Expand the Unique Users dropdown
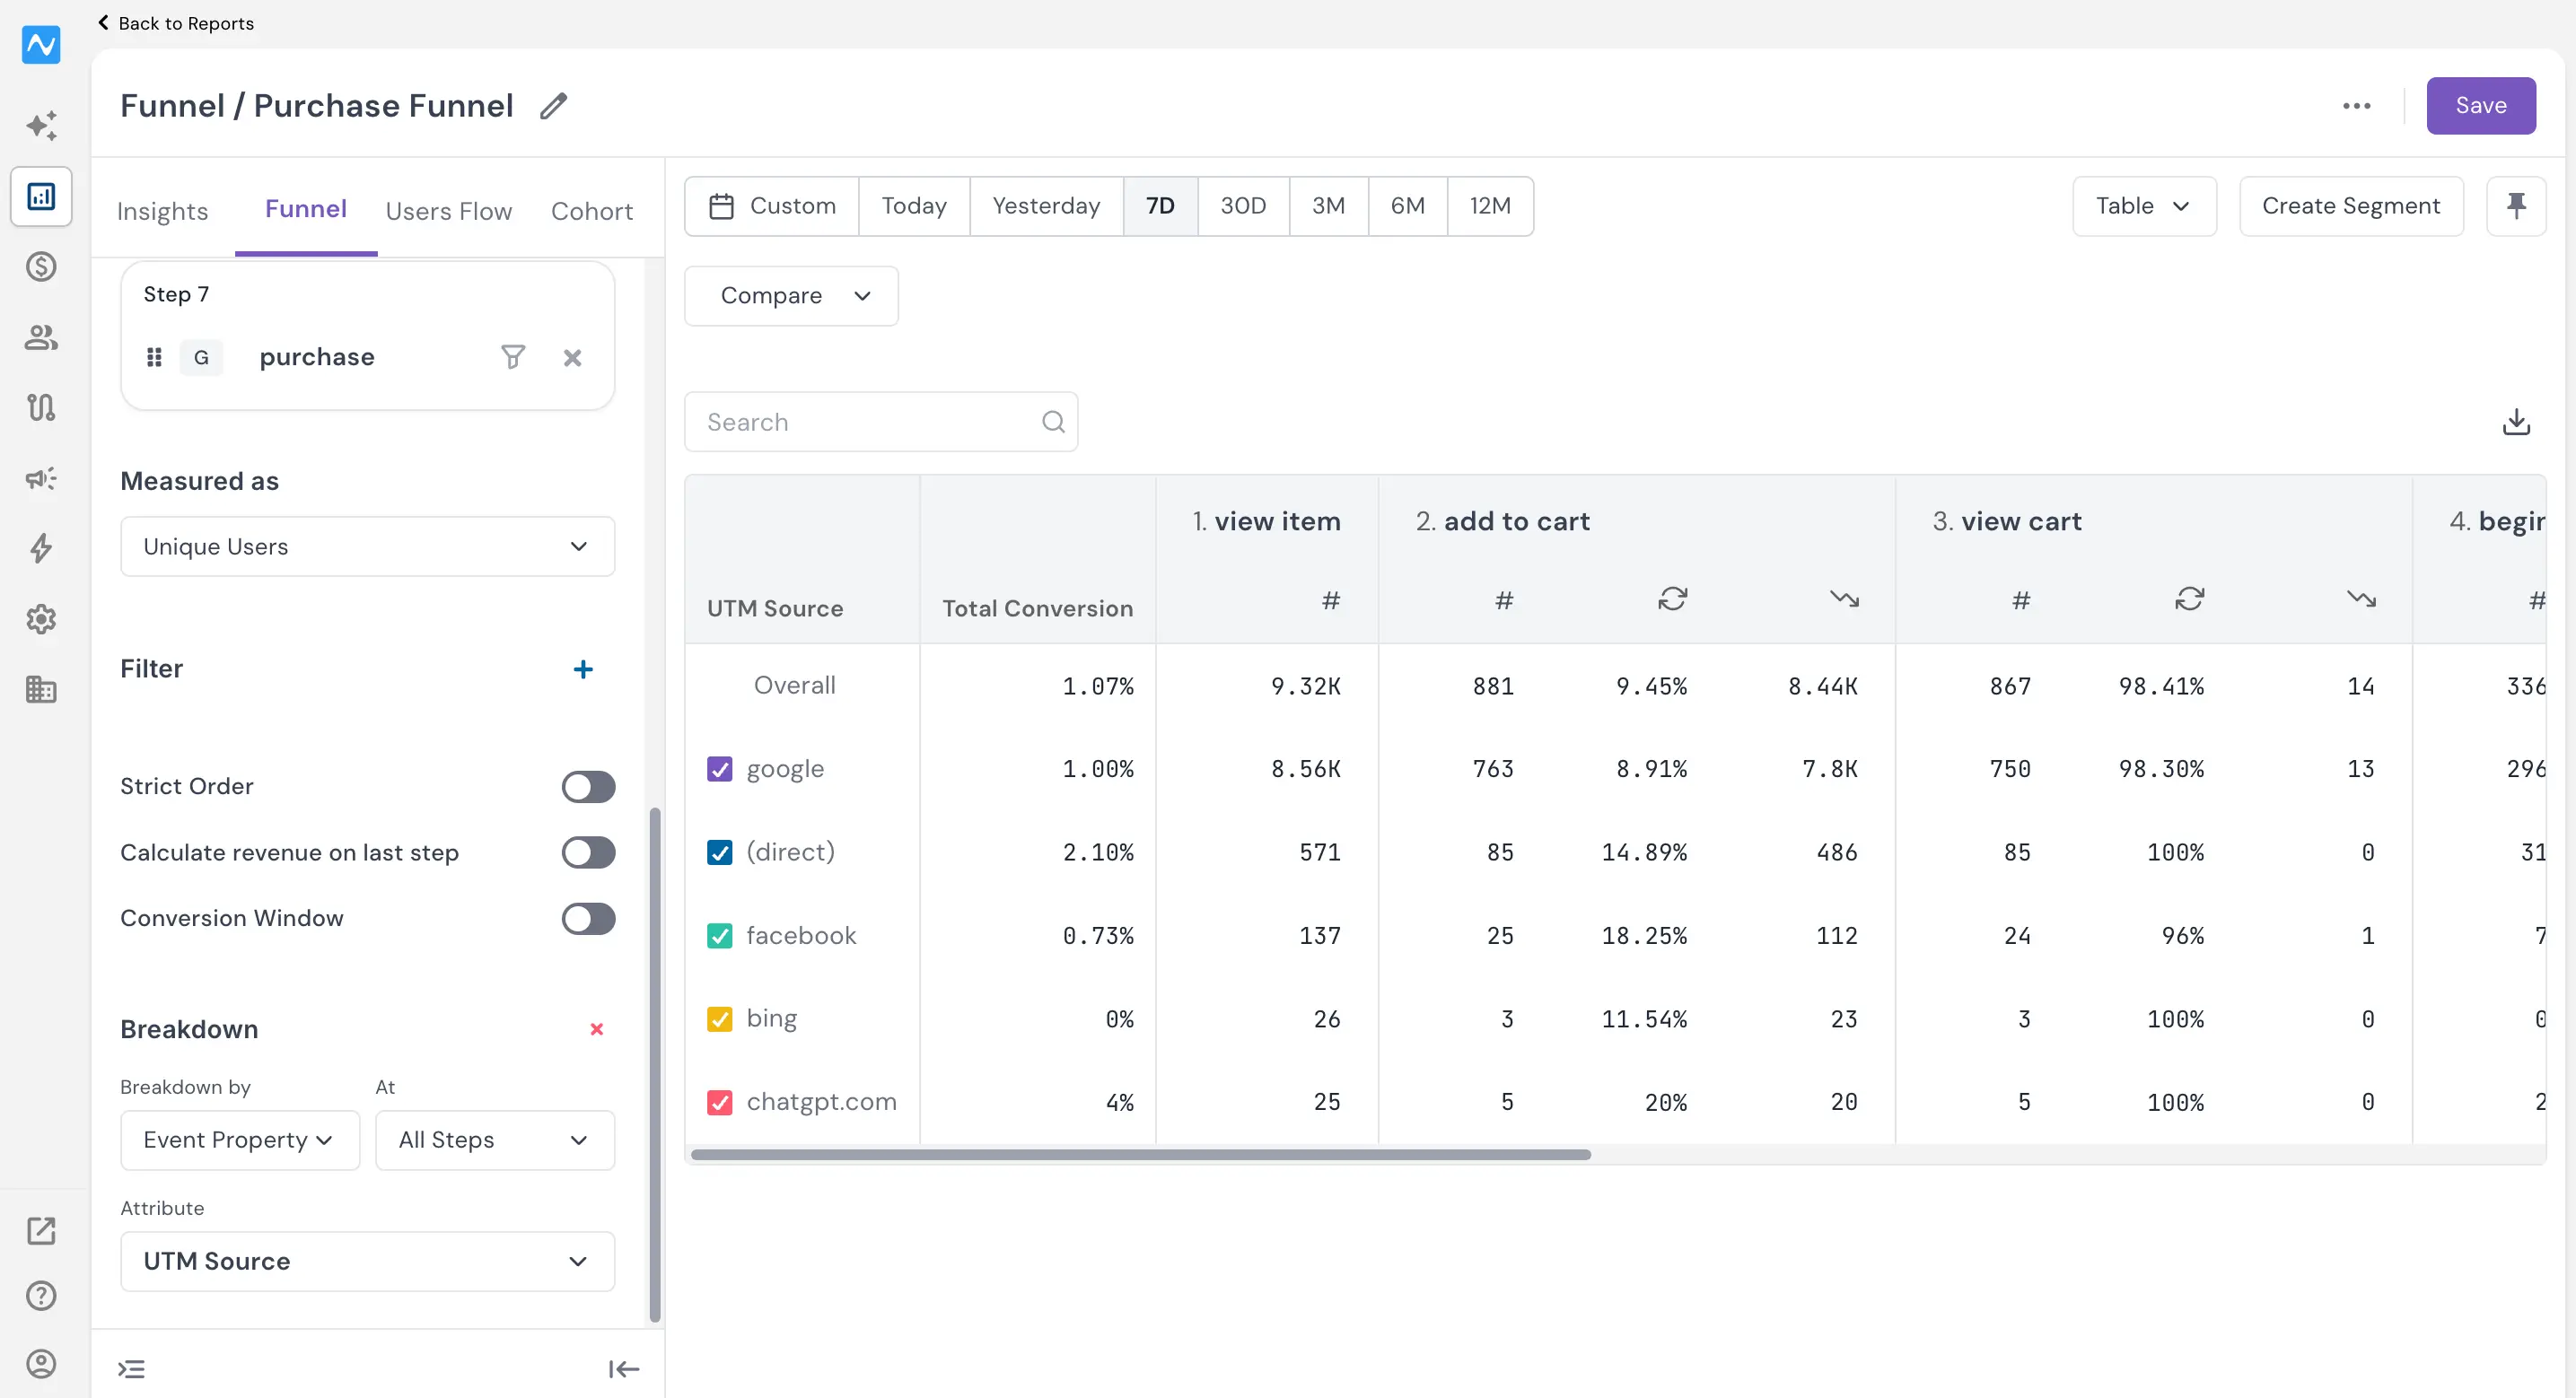Screen dimensions: 2576x1398 (367, 546)
